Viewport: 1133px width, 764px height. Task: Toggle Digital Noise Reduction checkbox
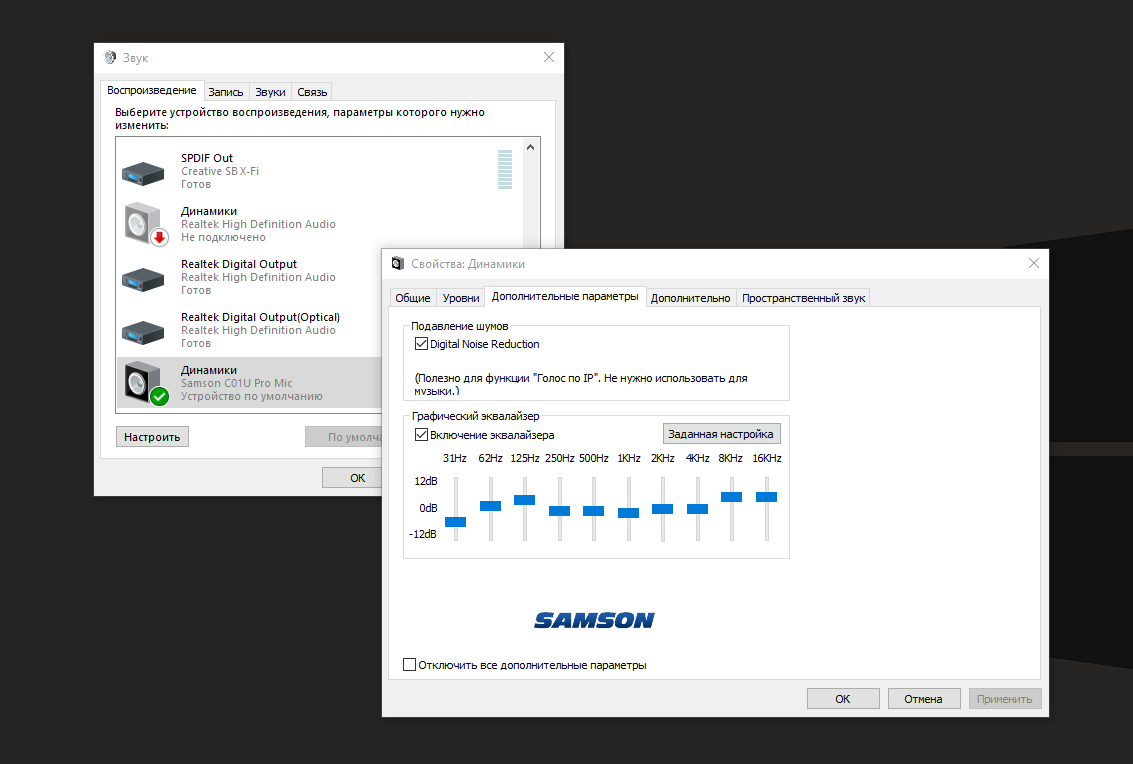tap(421, 344)
